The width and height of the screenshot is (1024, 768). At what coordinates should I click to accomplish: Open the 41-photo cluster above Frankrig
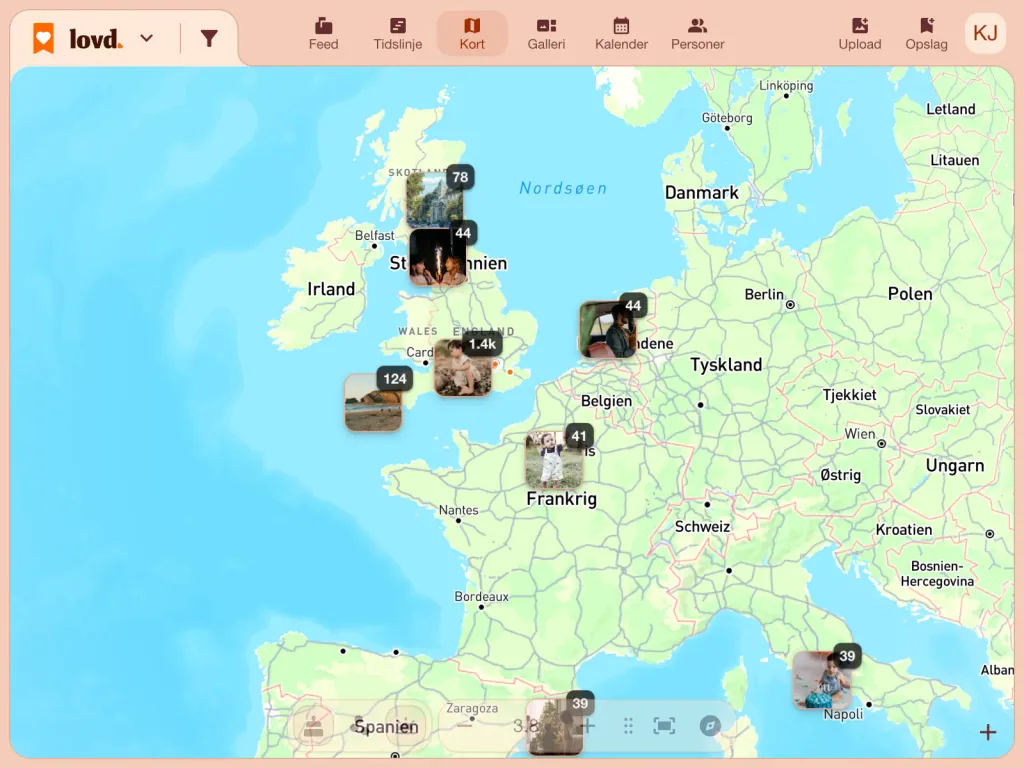554,460
